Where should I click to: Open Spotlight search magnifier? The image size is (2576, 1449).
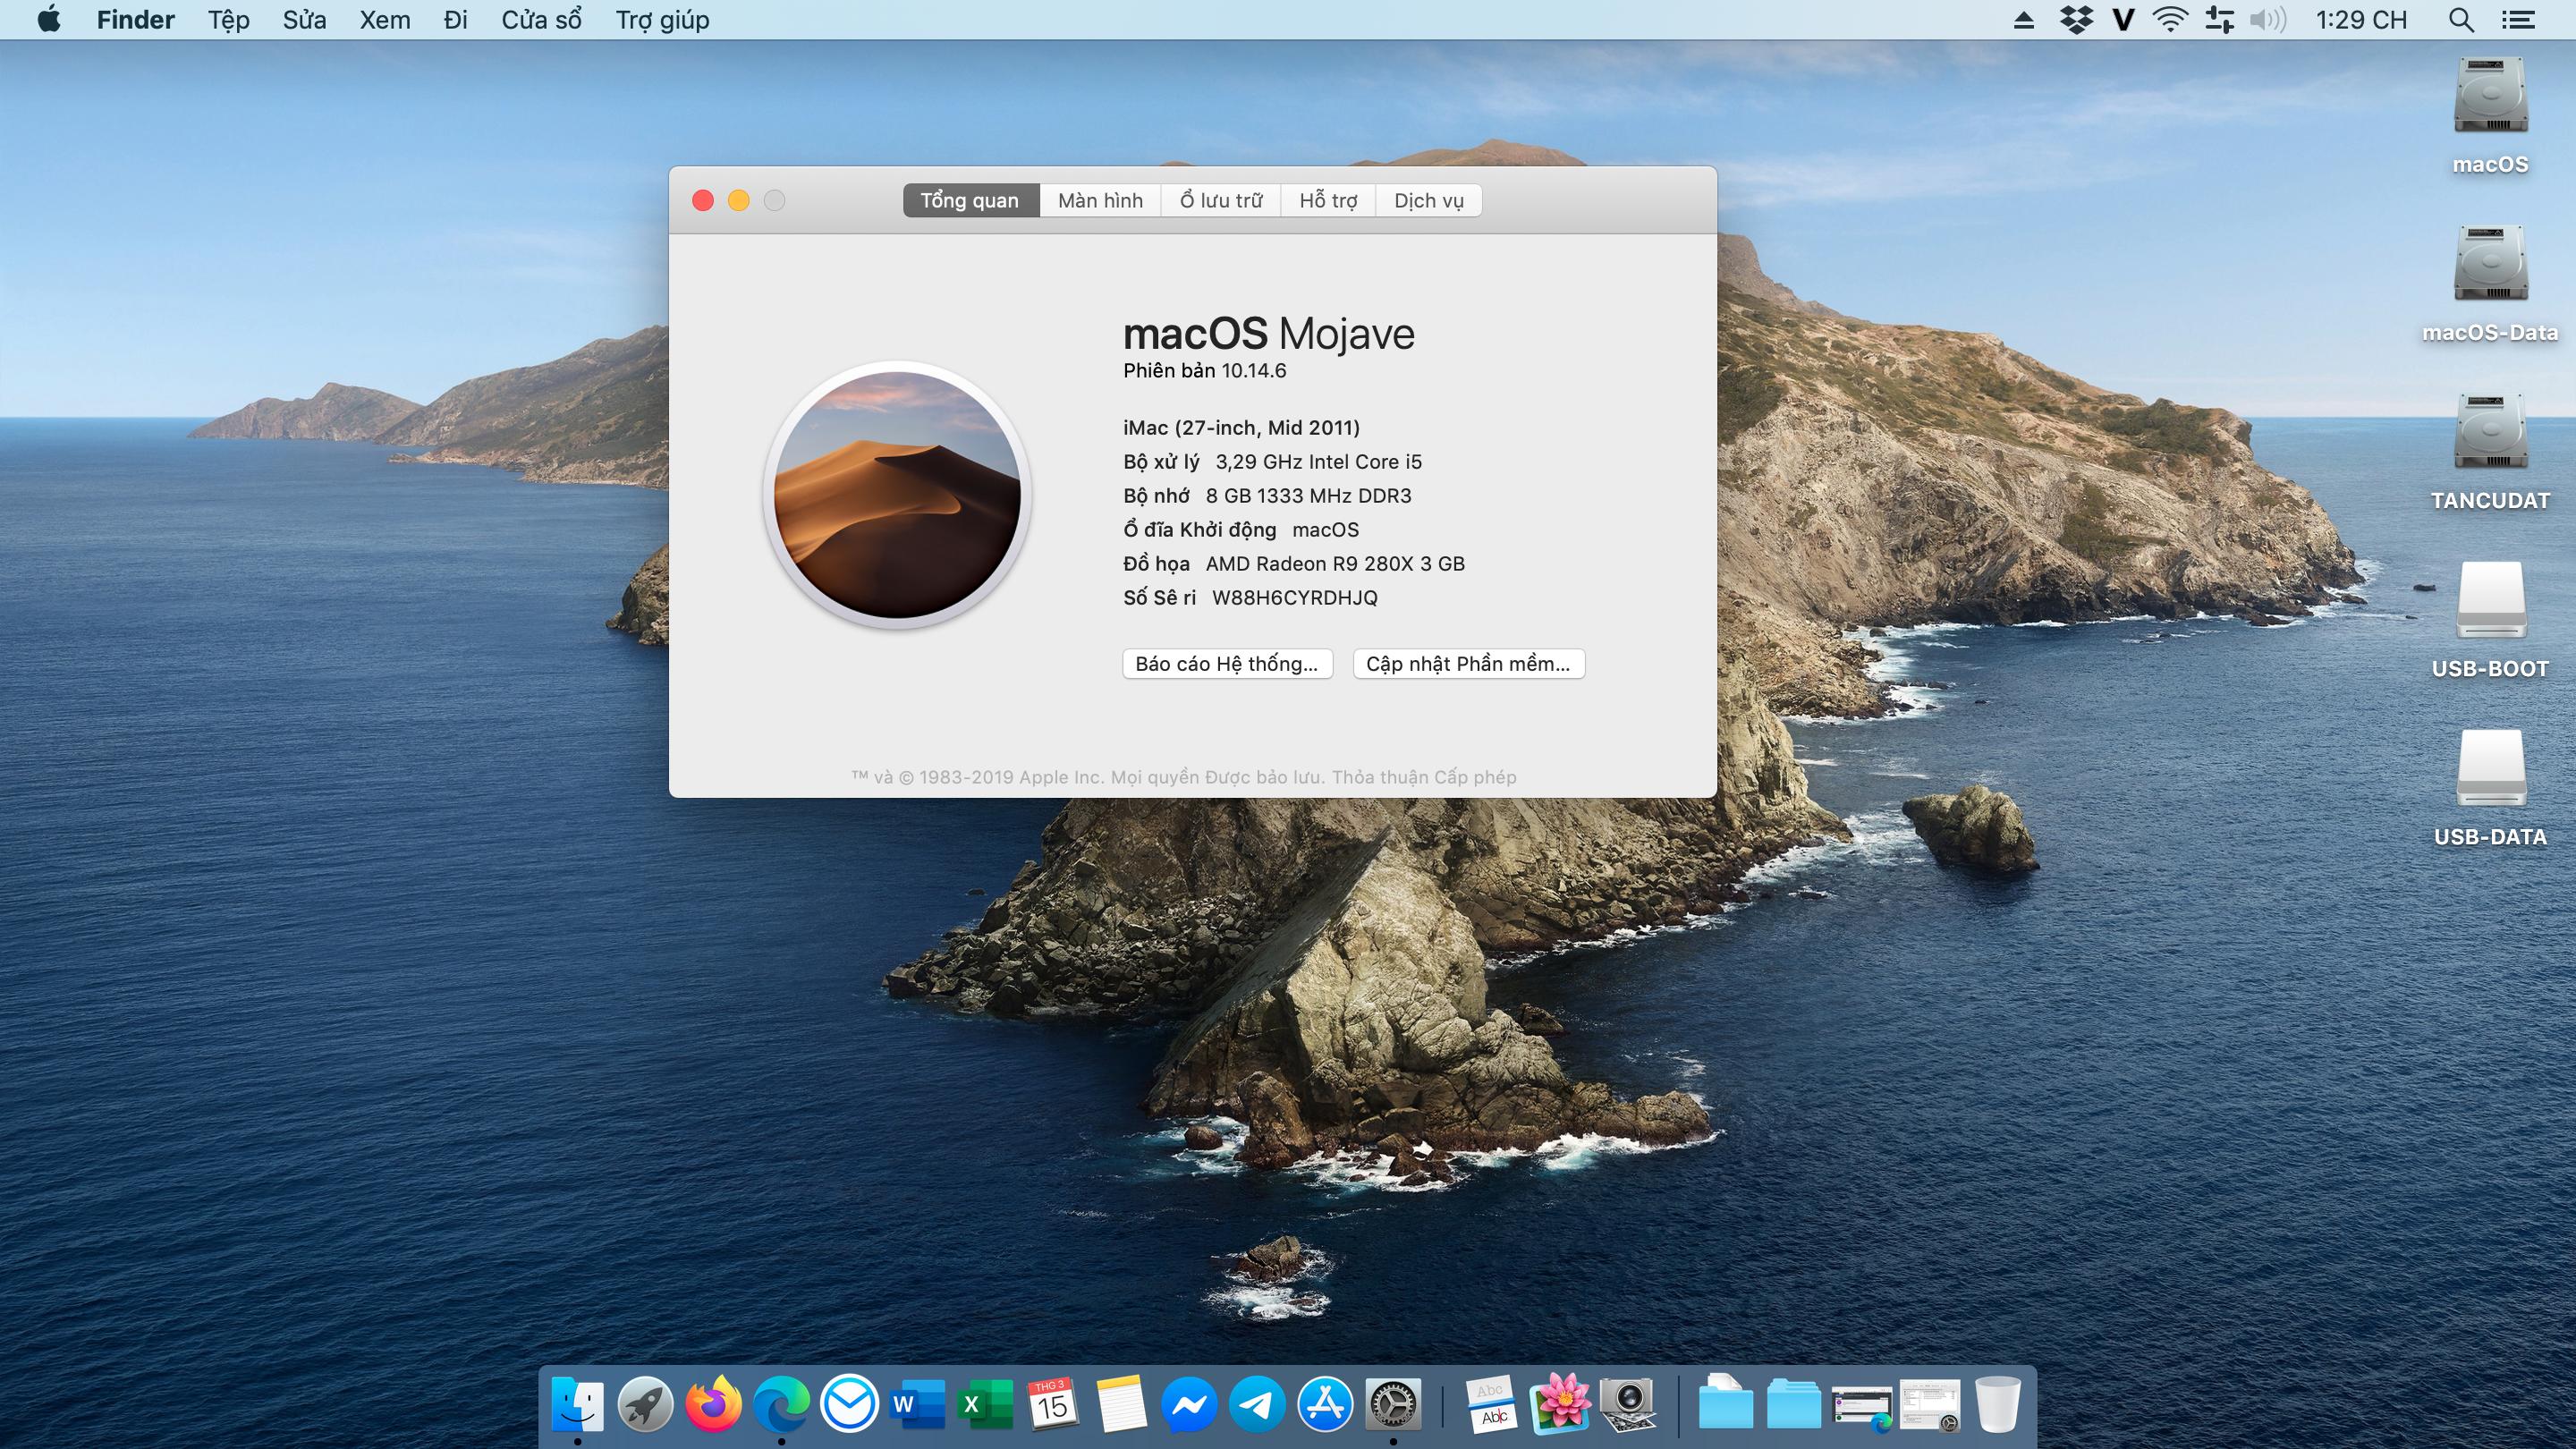[2461, 20]
